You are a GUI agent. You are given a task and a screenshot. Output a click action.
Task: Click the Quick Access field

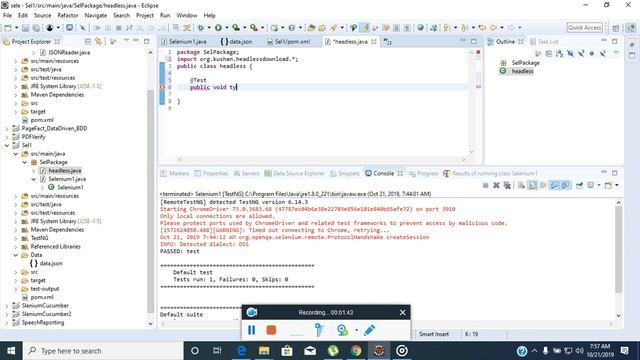tap(584, 28)
